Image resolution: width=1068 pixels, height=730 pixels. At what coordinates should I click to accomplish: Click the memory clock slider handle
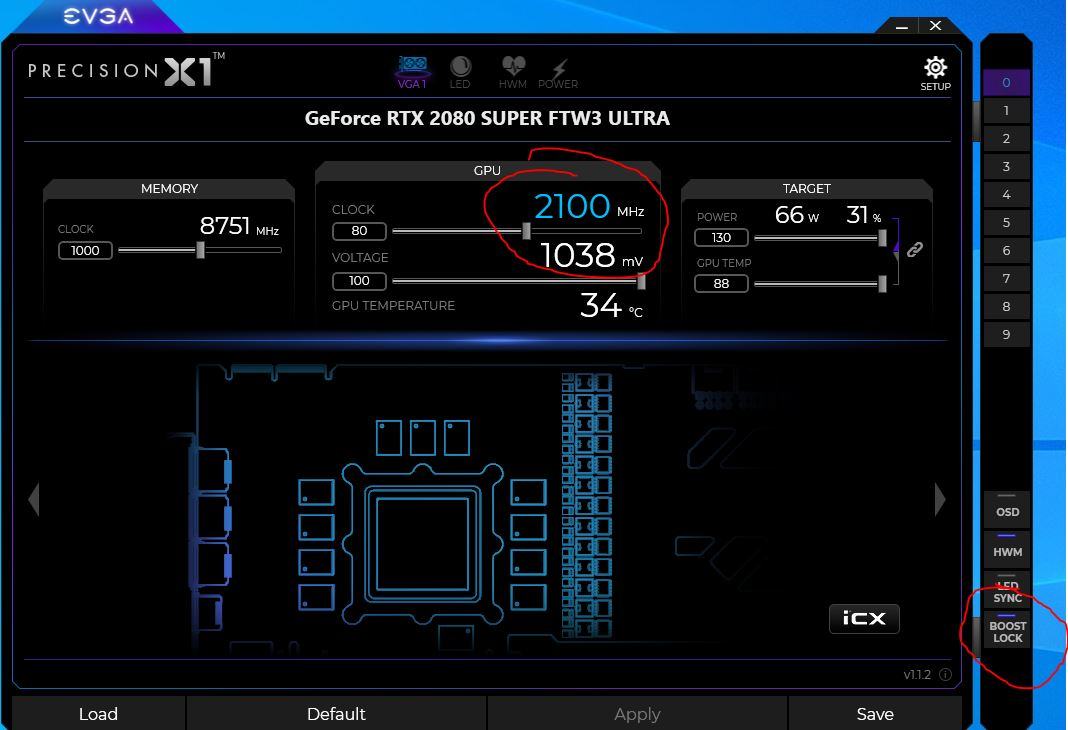coord(200,250)
